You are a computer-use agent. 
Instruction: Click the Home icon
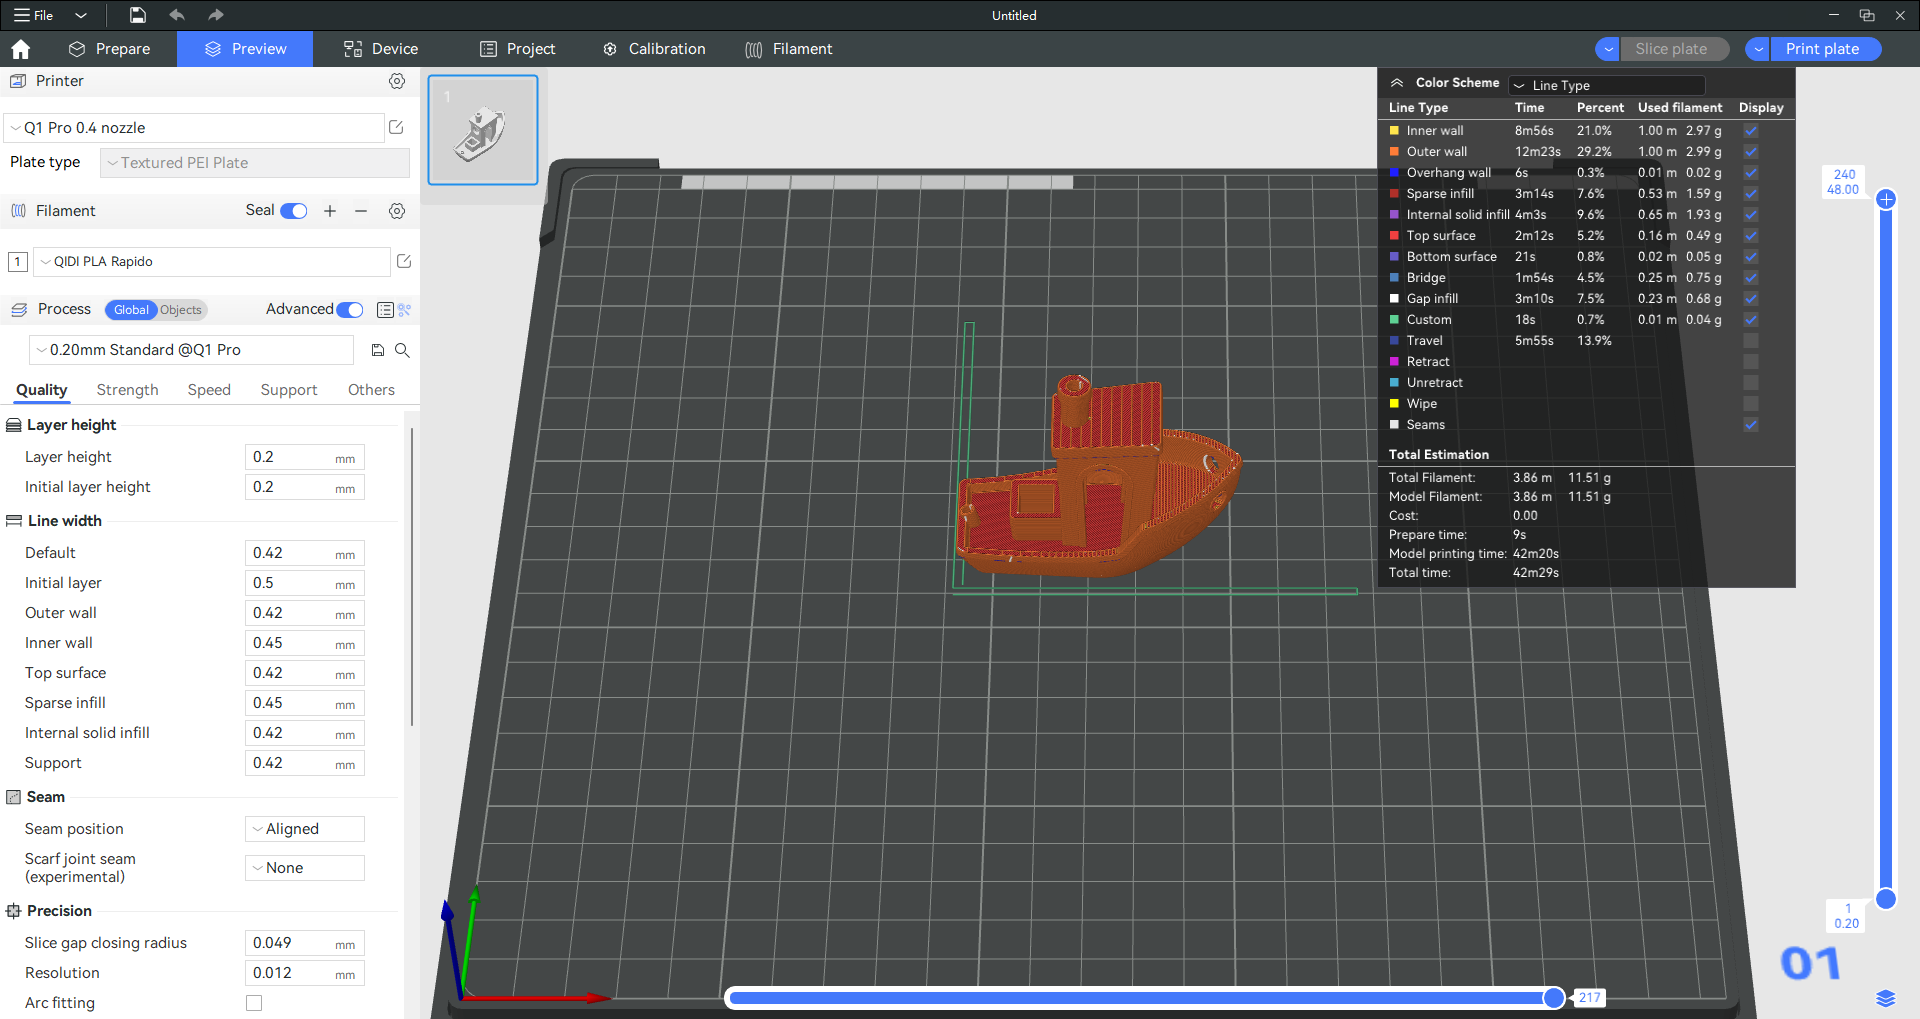(21, 49)
